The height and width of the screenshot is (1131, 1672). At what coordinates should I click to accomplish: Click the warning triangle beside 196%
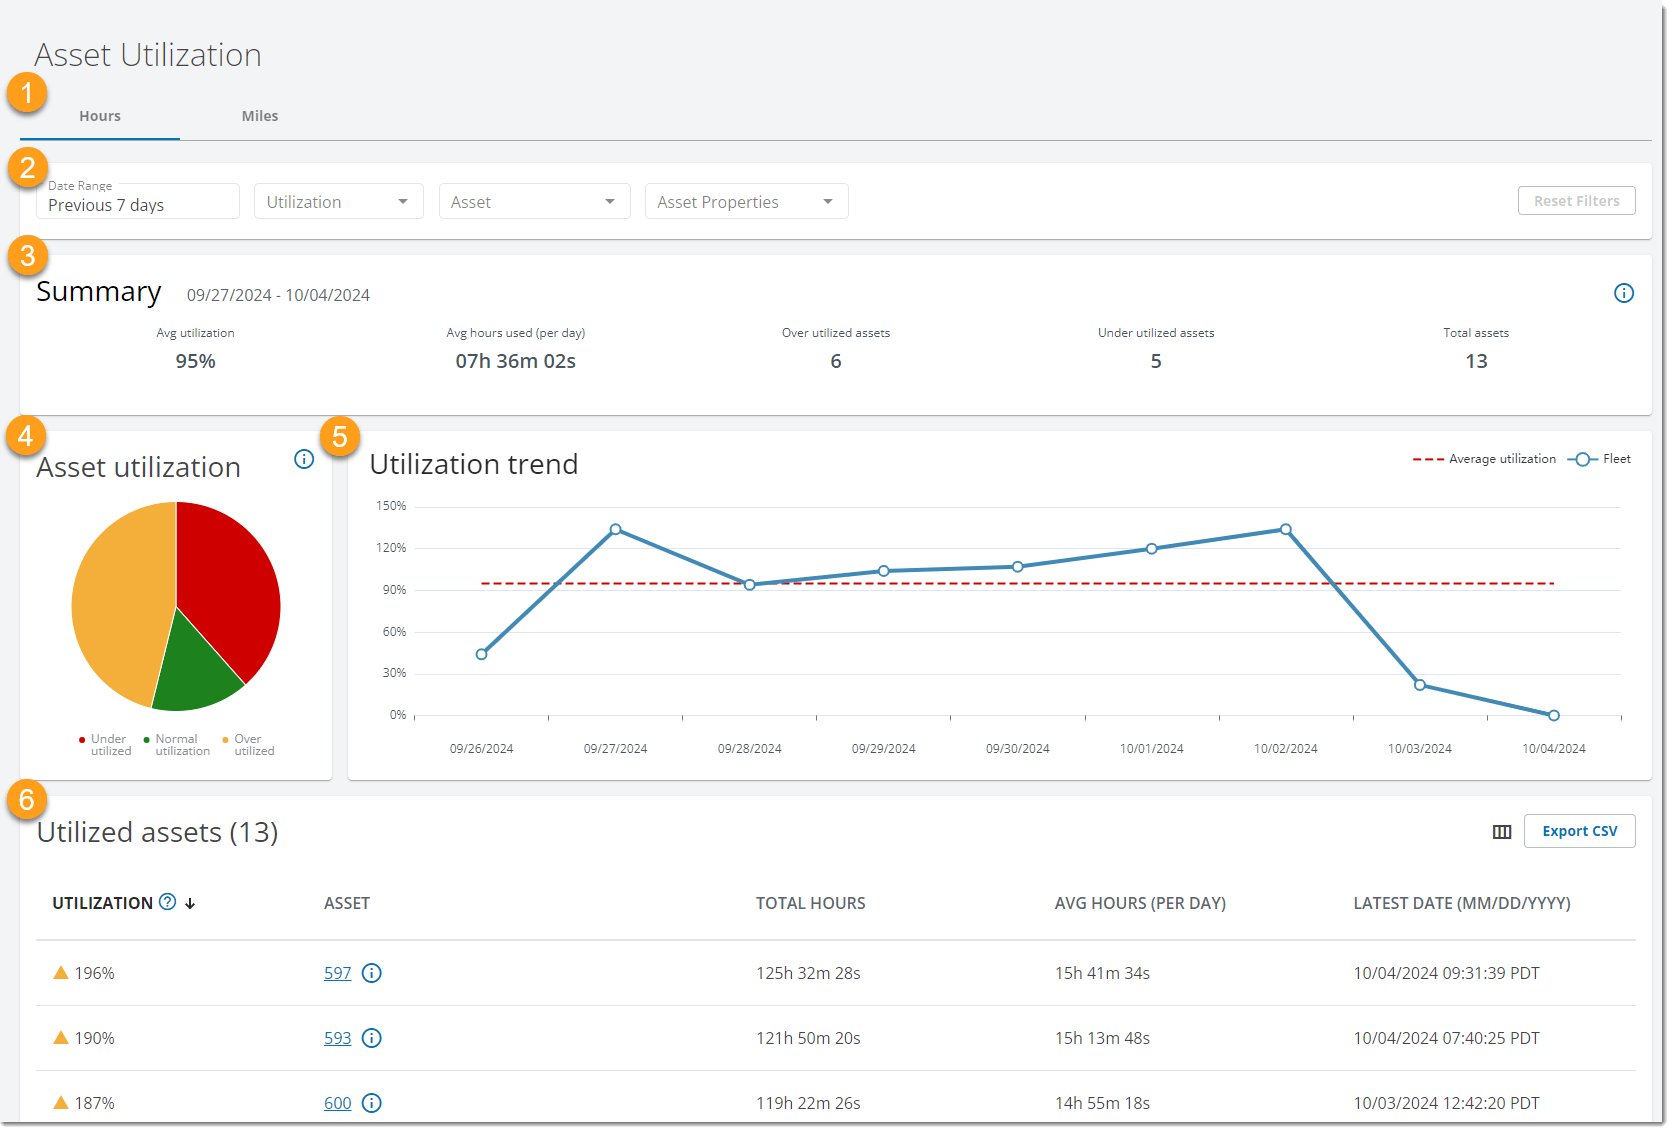pyautogui.click(x=61, y=972)
